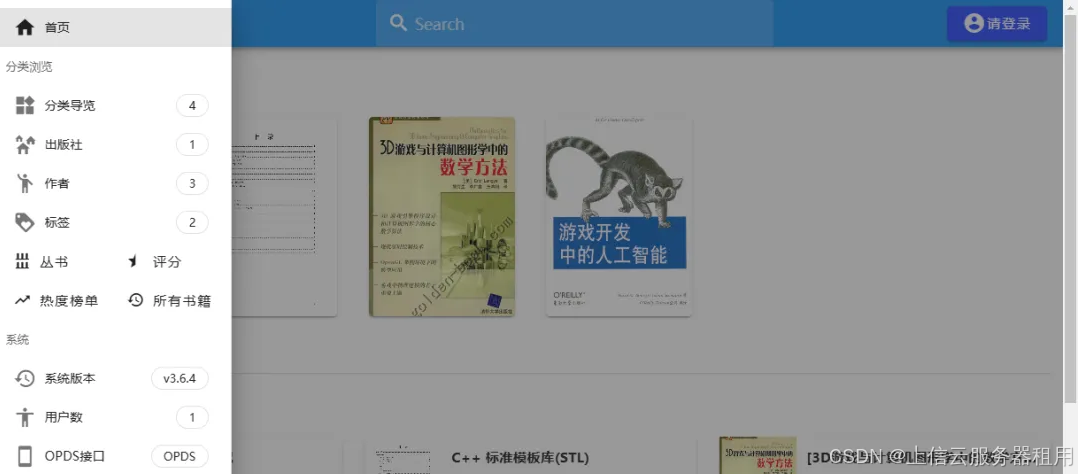Click the 标签 tag icon
This screenshot has height=474, width=1078.
tap(25, 223)
